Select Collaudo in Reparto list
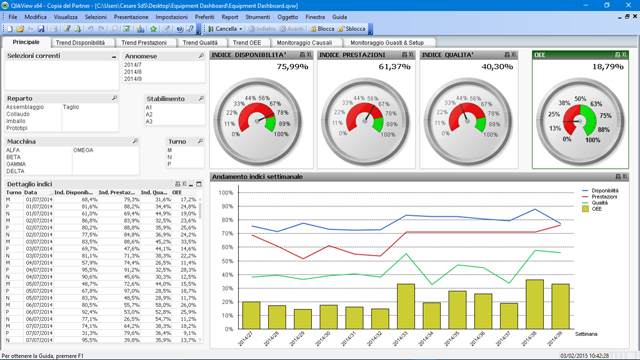The height and width of the screenshot is (360, 640). coord(18,114)
